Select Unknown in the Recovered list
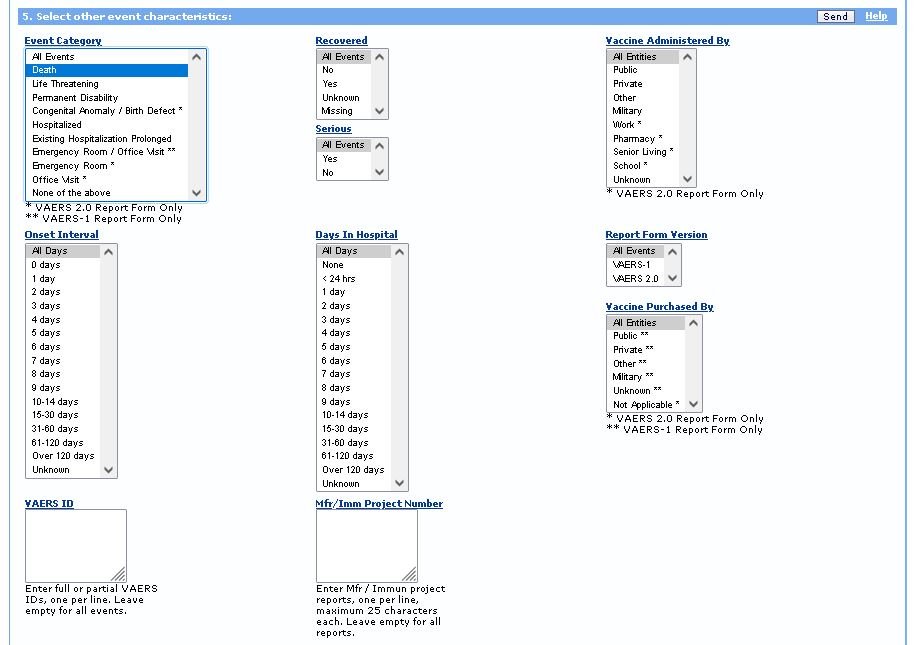916x645 pixels. tap(344, 98)
